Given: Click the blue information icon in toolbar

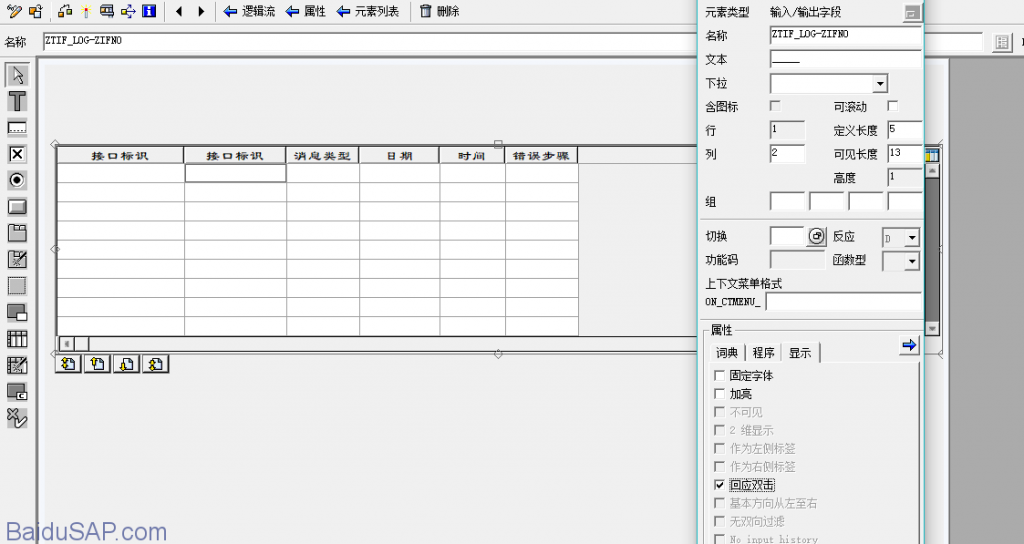Looking at the screenshot, I should pos(149,11).
